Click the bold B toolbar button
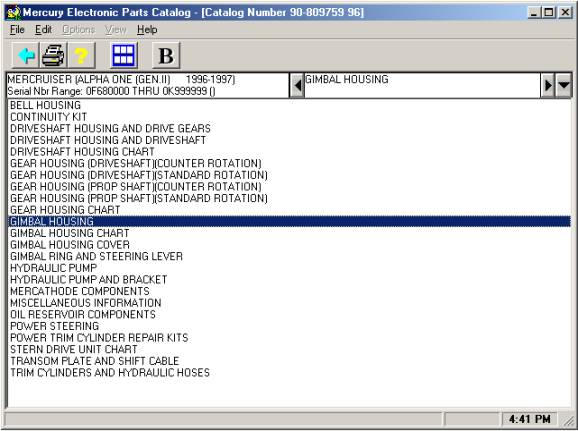This screenshot has width=578, height=431. click(166, 56)
